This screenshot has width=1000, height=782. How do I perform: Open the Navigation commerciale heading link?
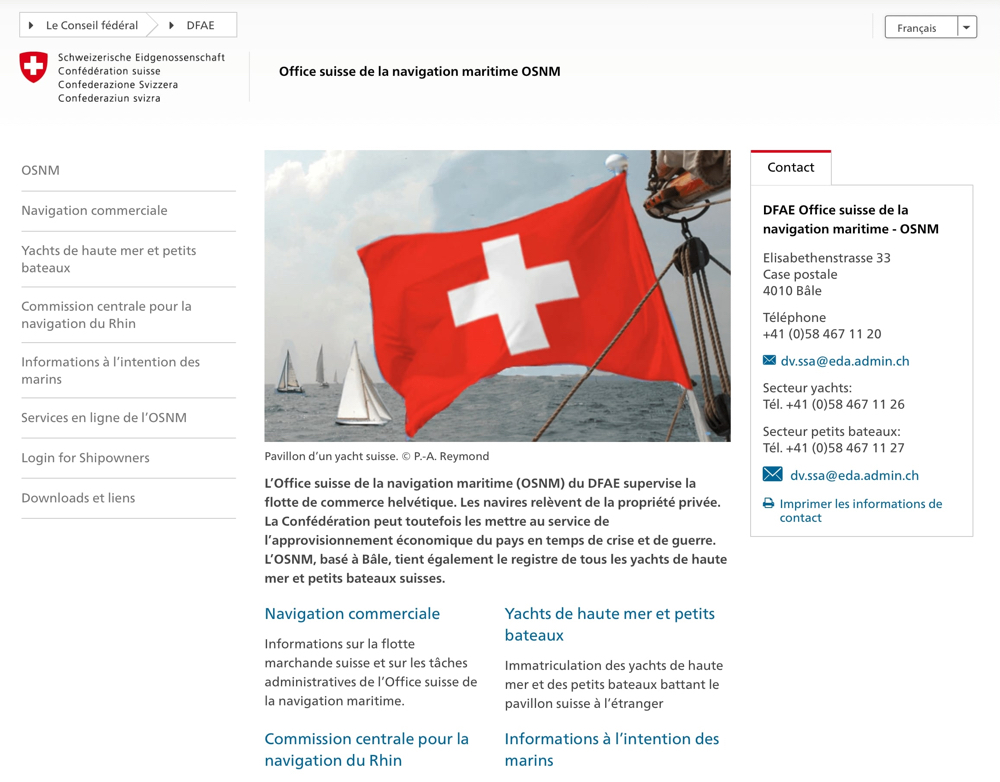click(352, 613)
